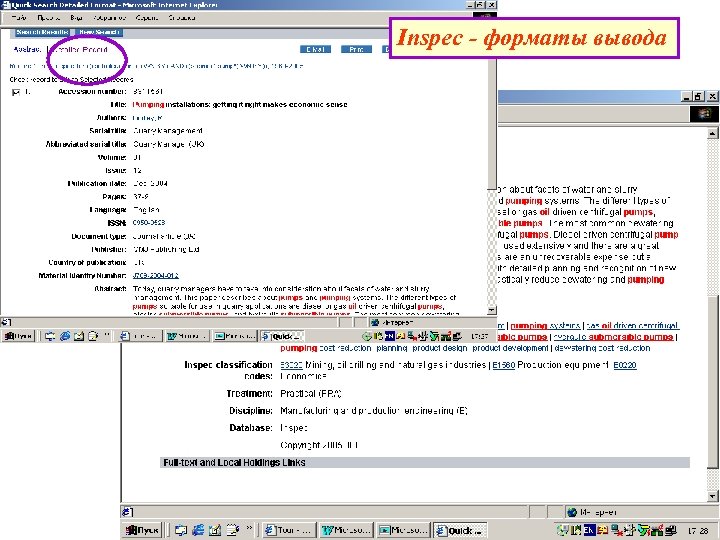This screenshot has height=540, width=720.
Task: Click Internet Explorer icon in lower taskbar
Action: coord(198,530)
